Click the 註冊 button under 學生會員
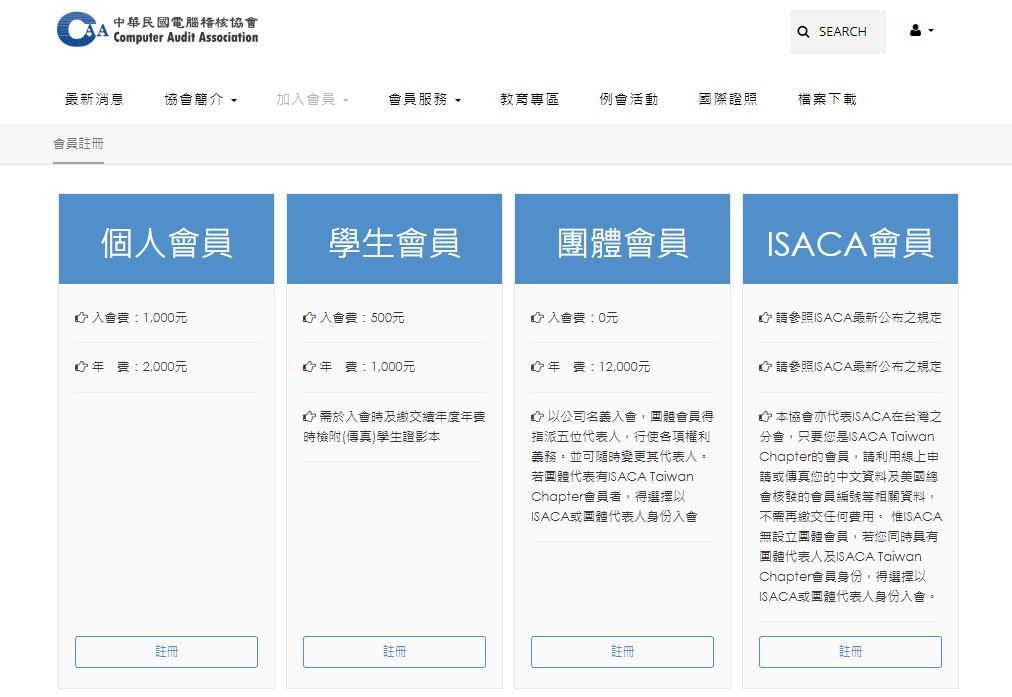 [394, 651]
